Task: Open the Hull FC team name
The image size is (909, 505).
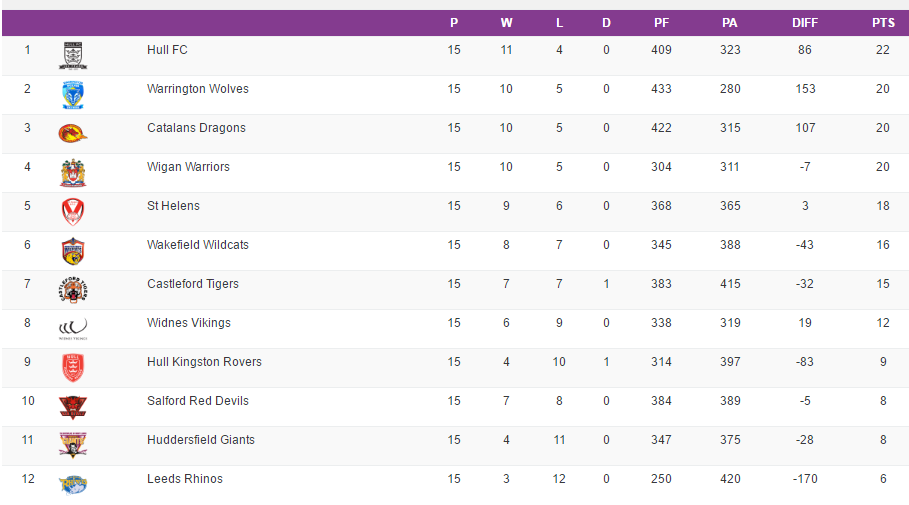Action: point(167,50)
